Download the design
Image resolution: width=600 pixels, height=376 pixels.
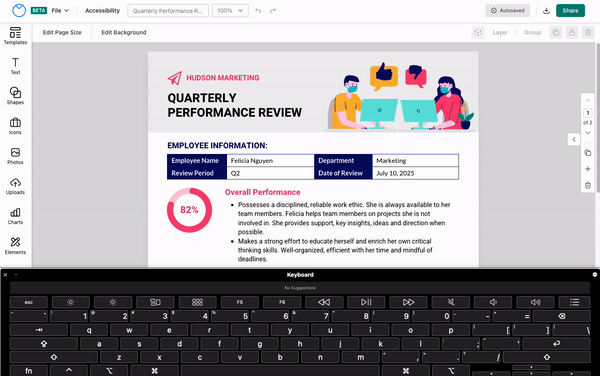click(546, 11)
